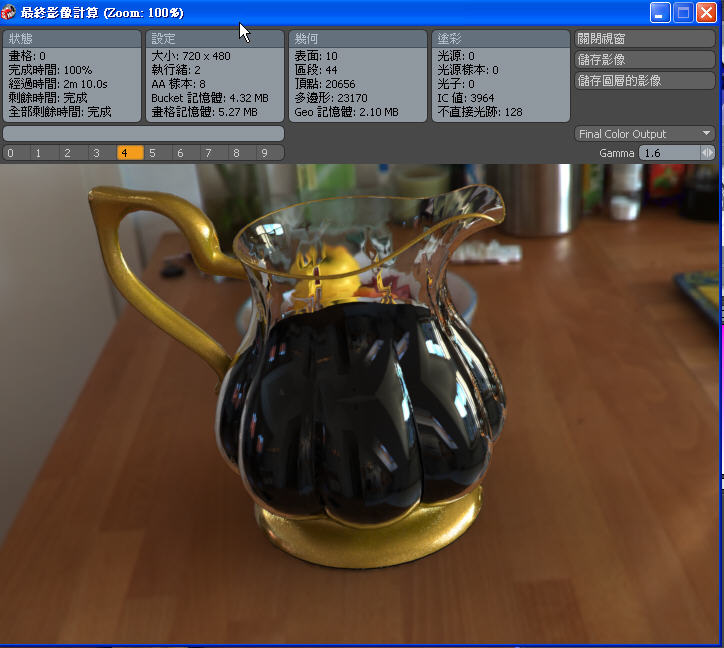Click the text '多邊形: 23170'
The width and height of the screenshot is (724, 648).
coord(331,98)
